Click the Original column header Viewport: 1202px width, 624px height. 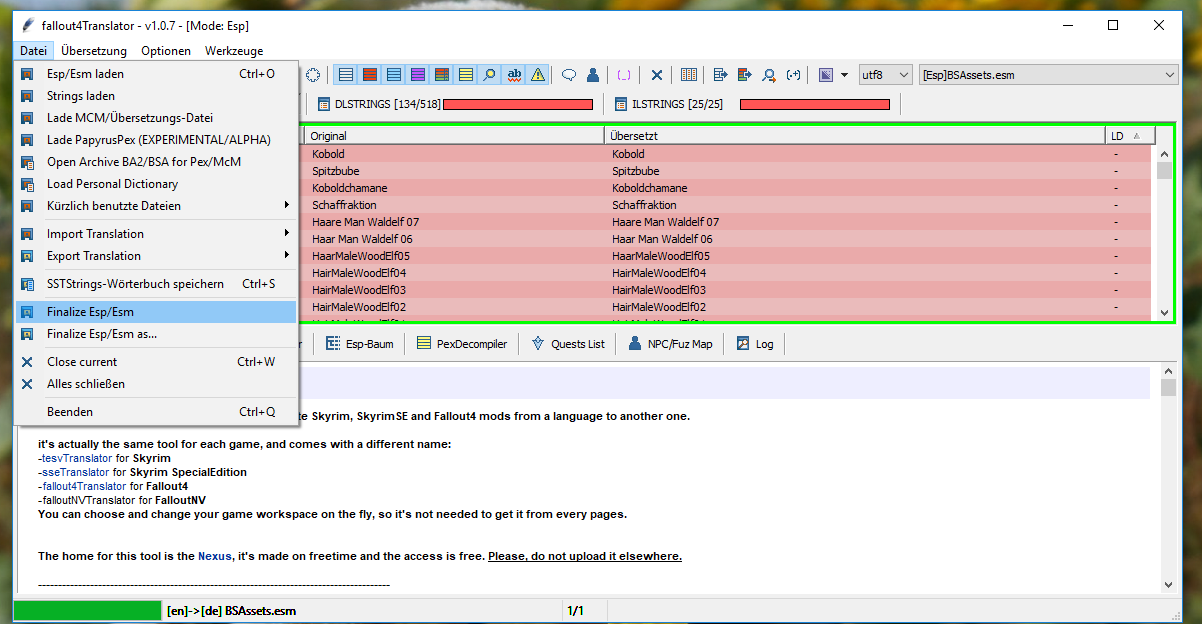(x=453, y=135)
